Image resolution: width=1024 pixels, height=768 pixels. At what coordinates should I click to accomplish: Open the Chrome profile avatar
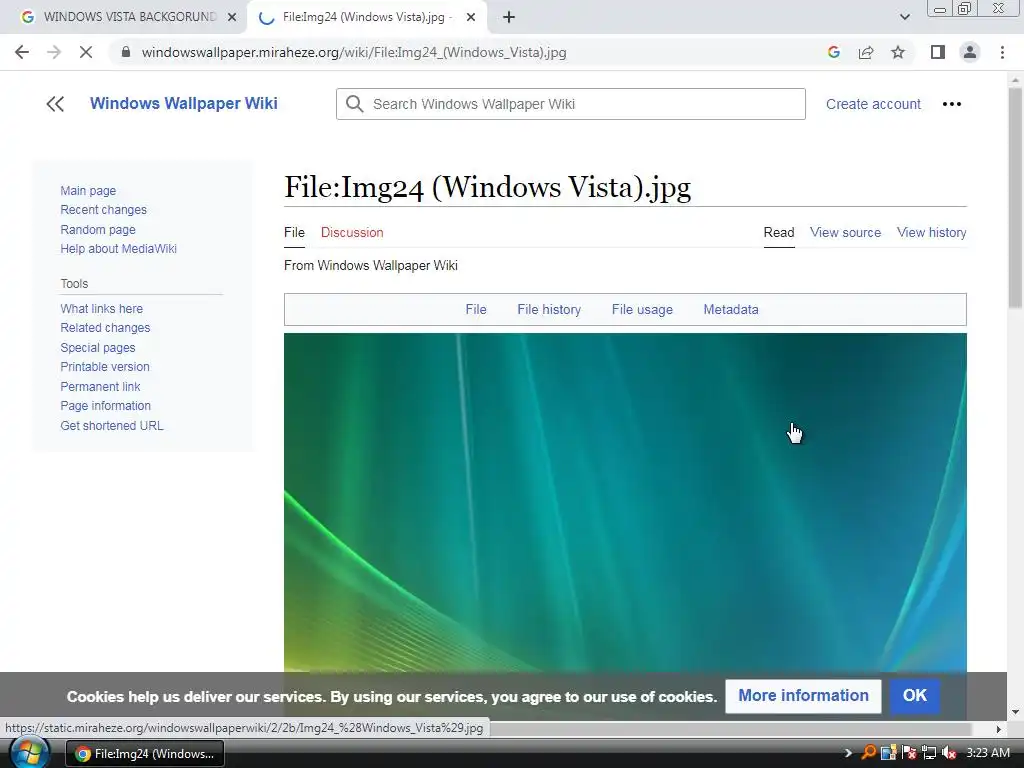970,52
